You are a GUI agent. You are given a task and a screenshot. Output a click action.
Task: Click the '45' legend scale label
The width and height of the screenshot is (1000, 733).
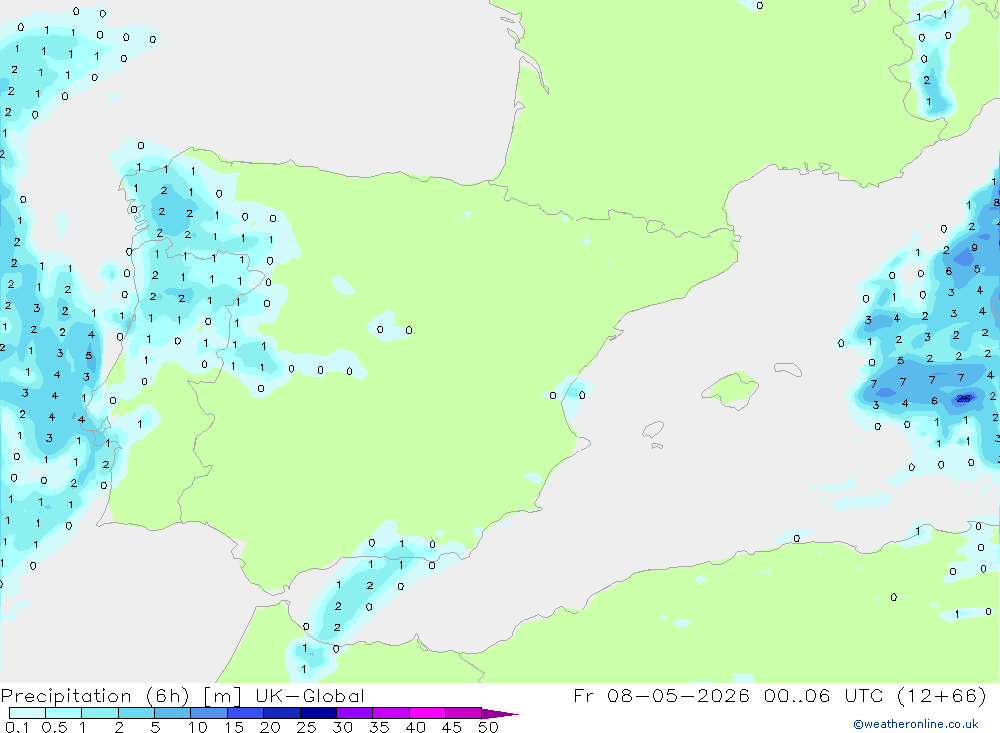tap(452, 727)
